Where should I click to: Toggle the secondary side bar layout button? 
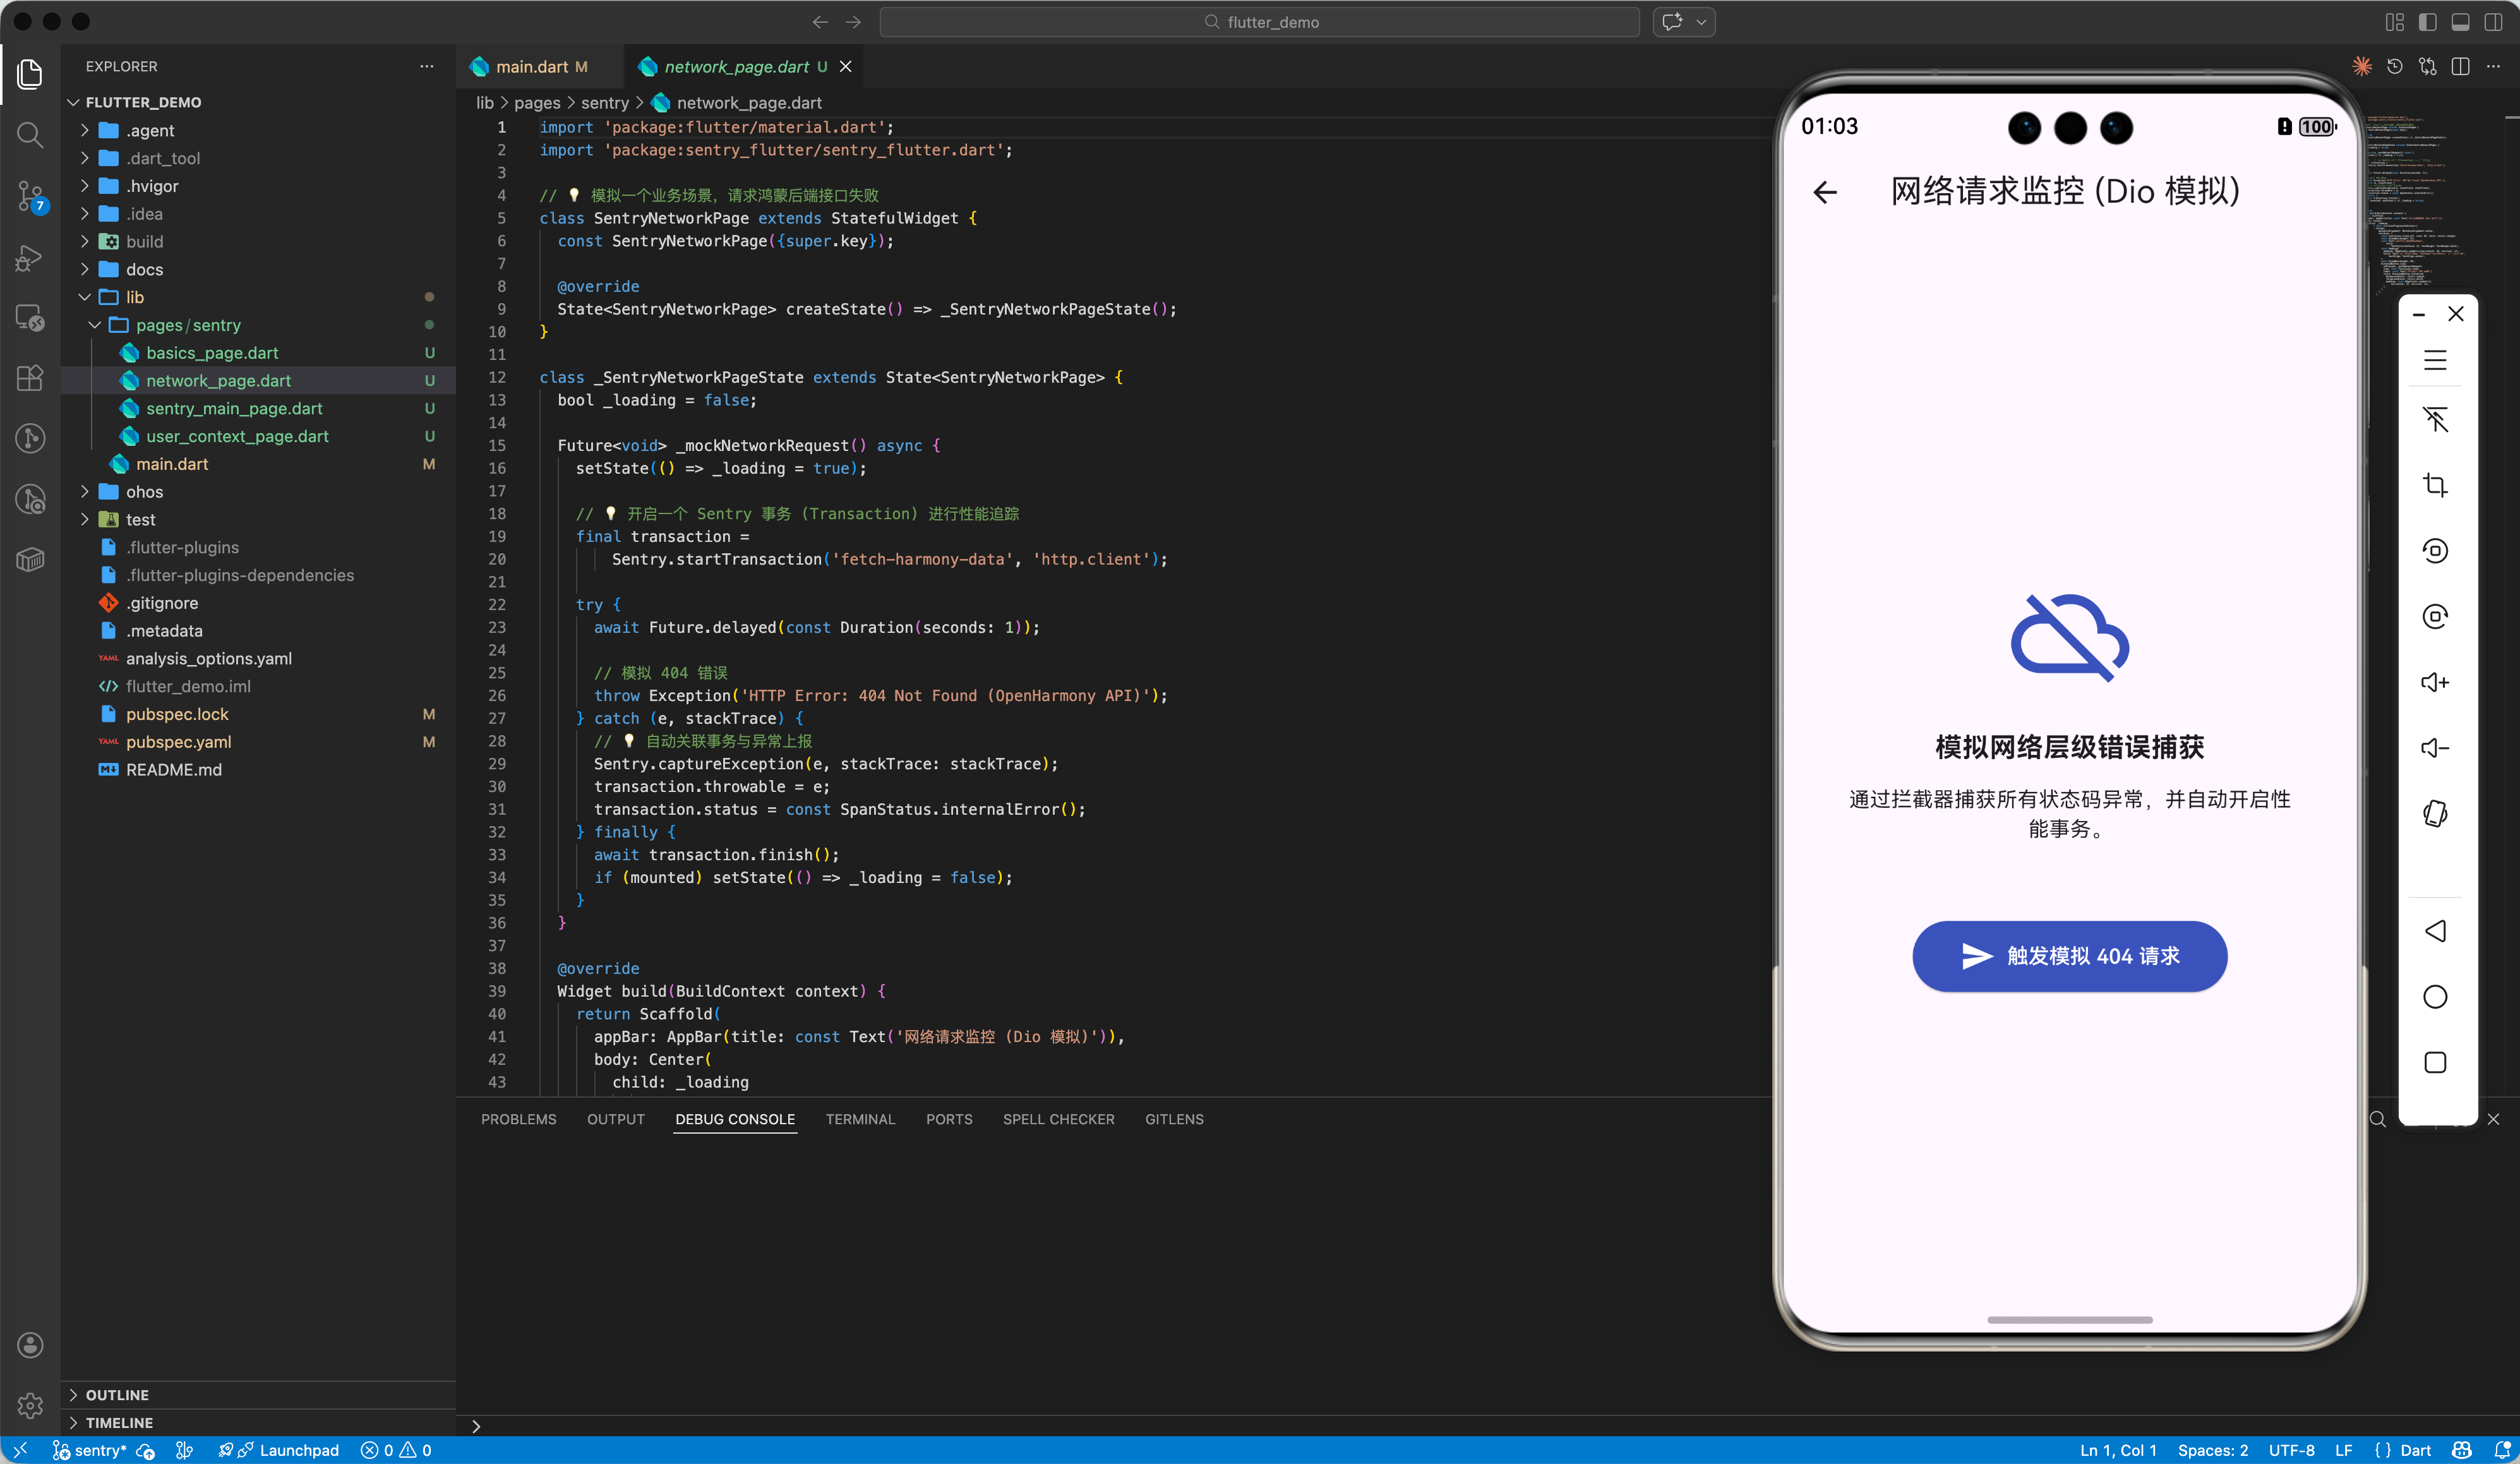pyautogui.click(x=2493, y=22)
